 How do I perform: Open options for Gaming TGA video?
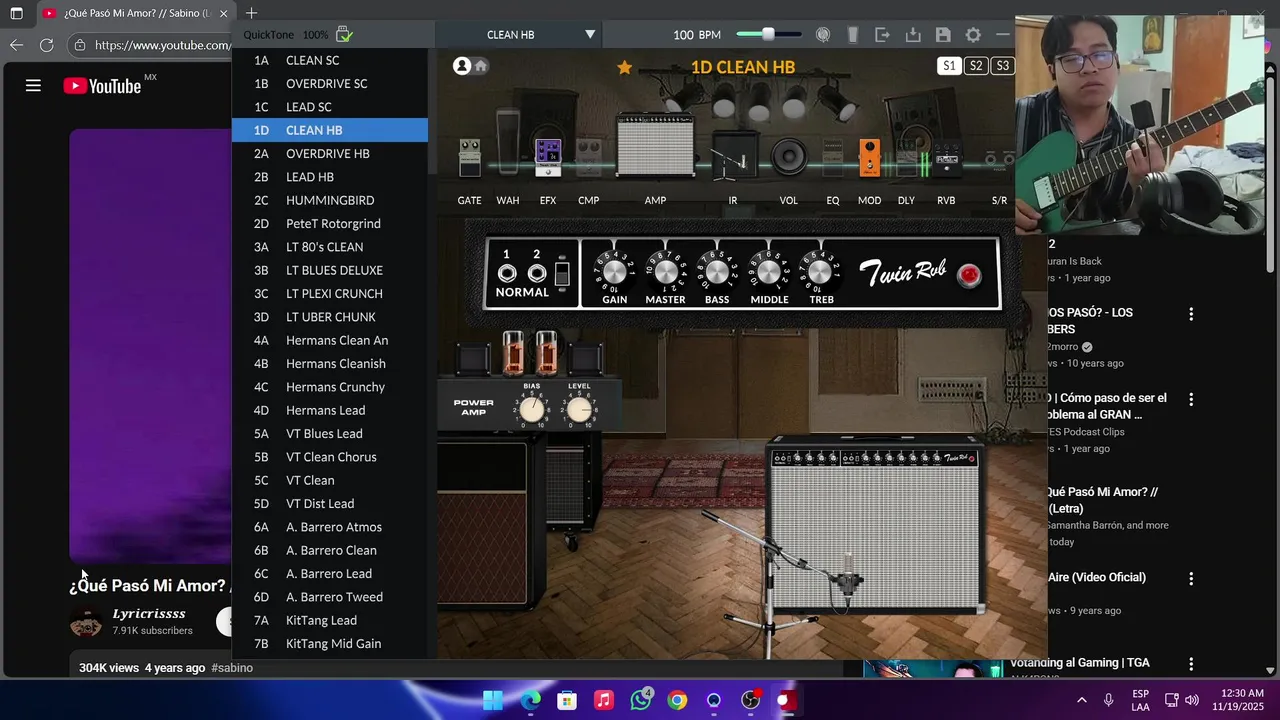(1191, 663)
